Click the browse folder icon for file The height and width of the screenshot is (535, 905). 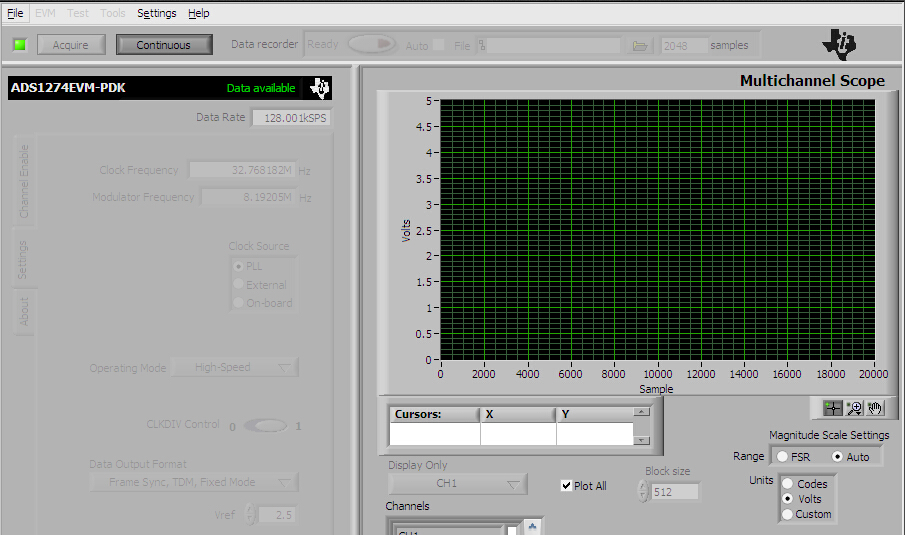click(641, 45)
